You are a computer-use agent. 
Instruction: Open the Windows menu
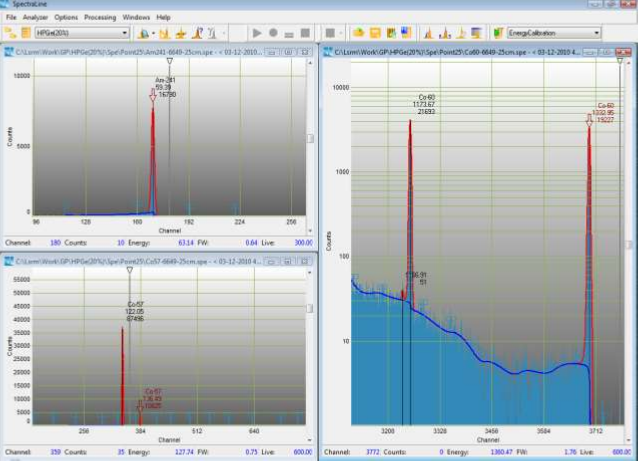(136, 17)
